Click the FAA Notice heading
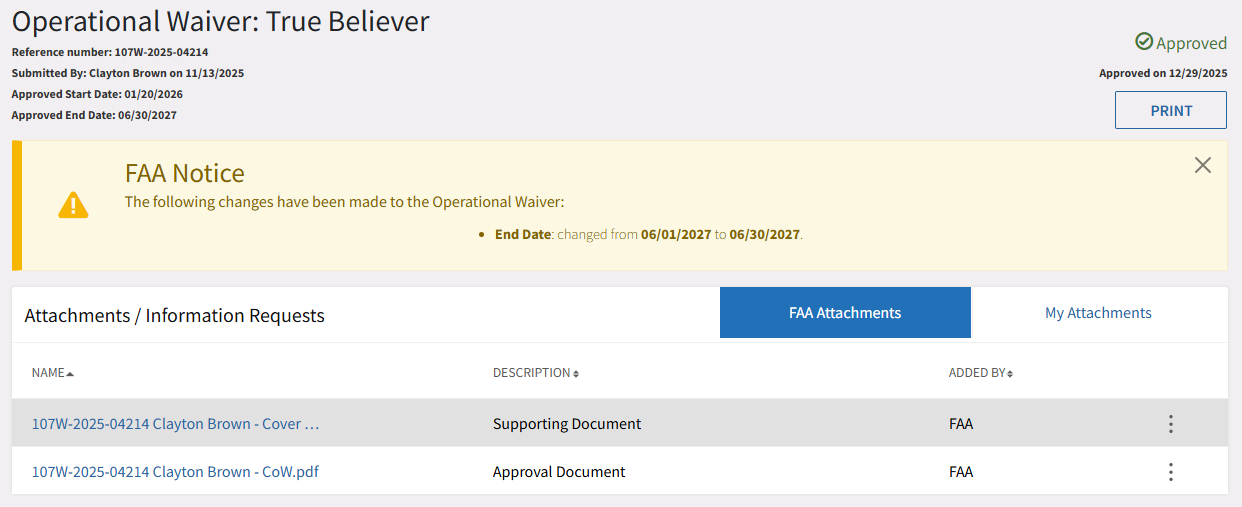This screenshot has width=1242, height=507. 185,173
